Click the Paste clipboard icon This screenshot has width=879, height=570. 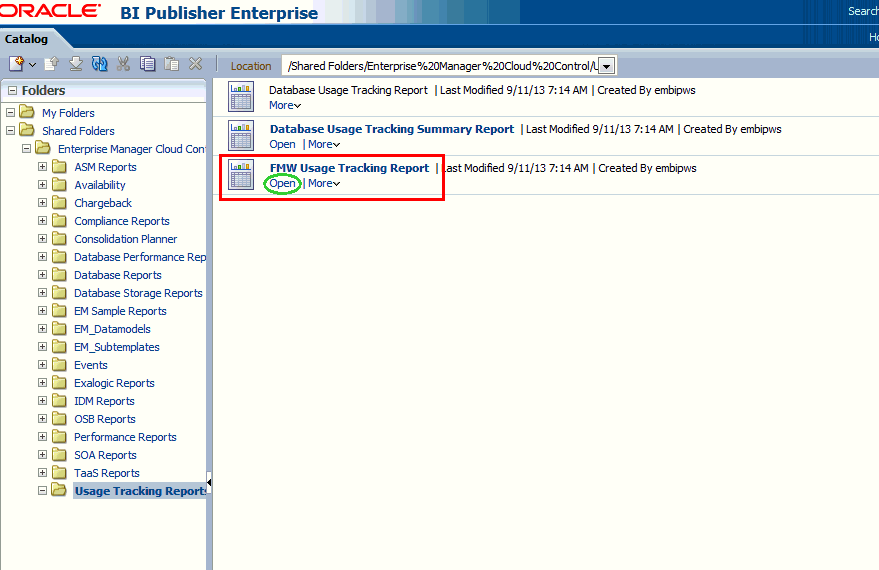pos(172,64)
